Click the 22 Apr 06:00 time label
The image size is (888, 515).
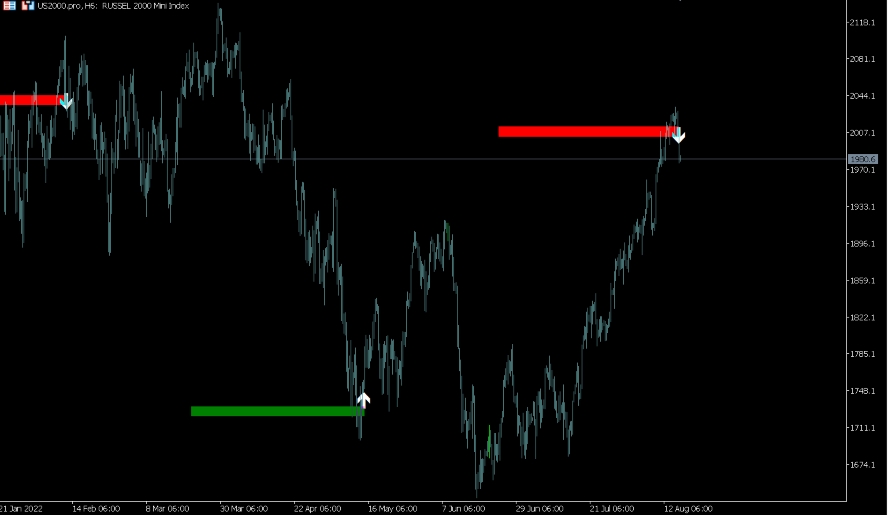[317, 509]
